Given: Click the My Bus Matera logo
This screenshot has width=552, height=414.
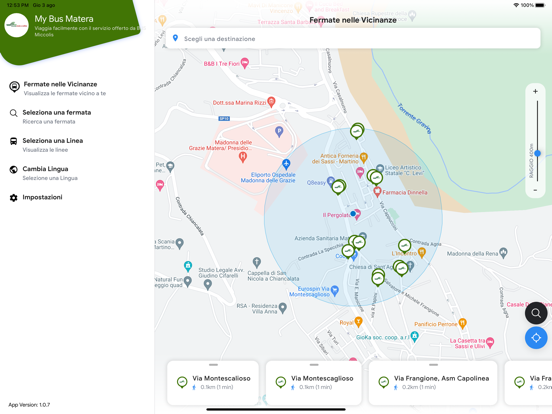Looking at the screenshot, I should [x=16, y=25].
